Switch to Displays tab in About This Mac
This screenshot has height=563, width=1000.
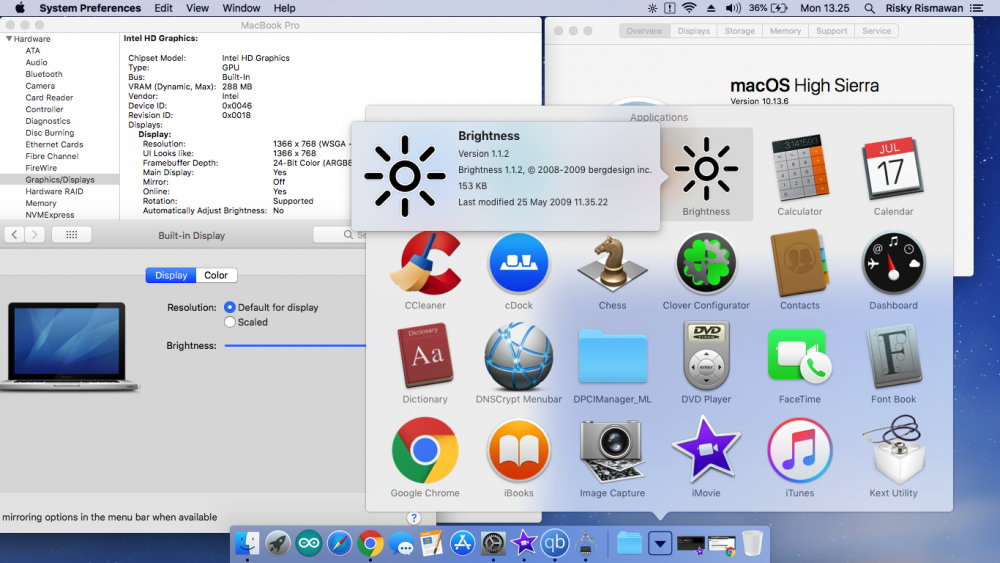click(693, 31)
